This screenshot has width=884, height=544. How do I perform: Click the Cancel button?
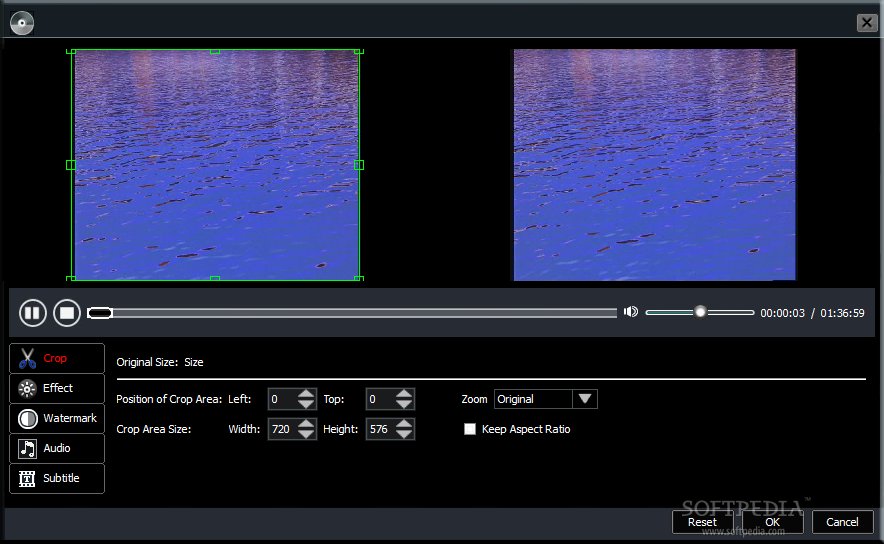[842, 522]
